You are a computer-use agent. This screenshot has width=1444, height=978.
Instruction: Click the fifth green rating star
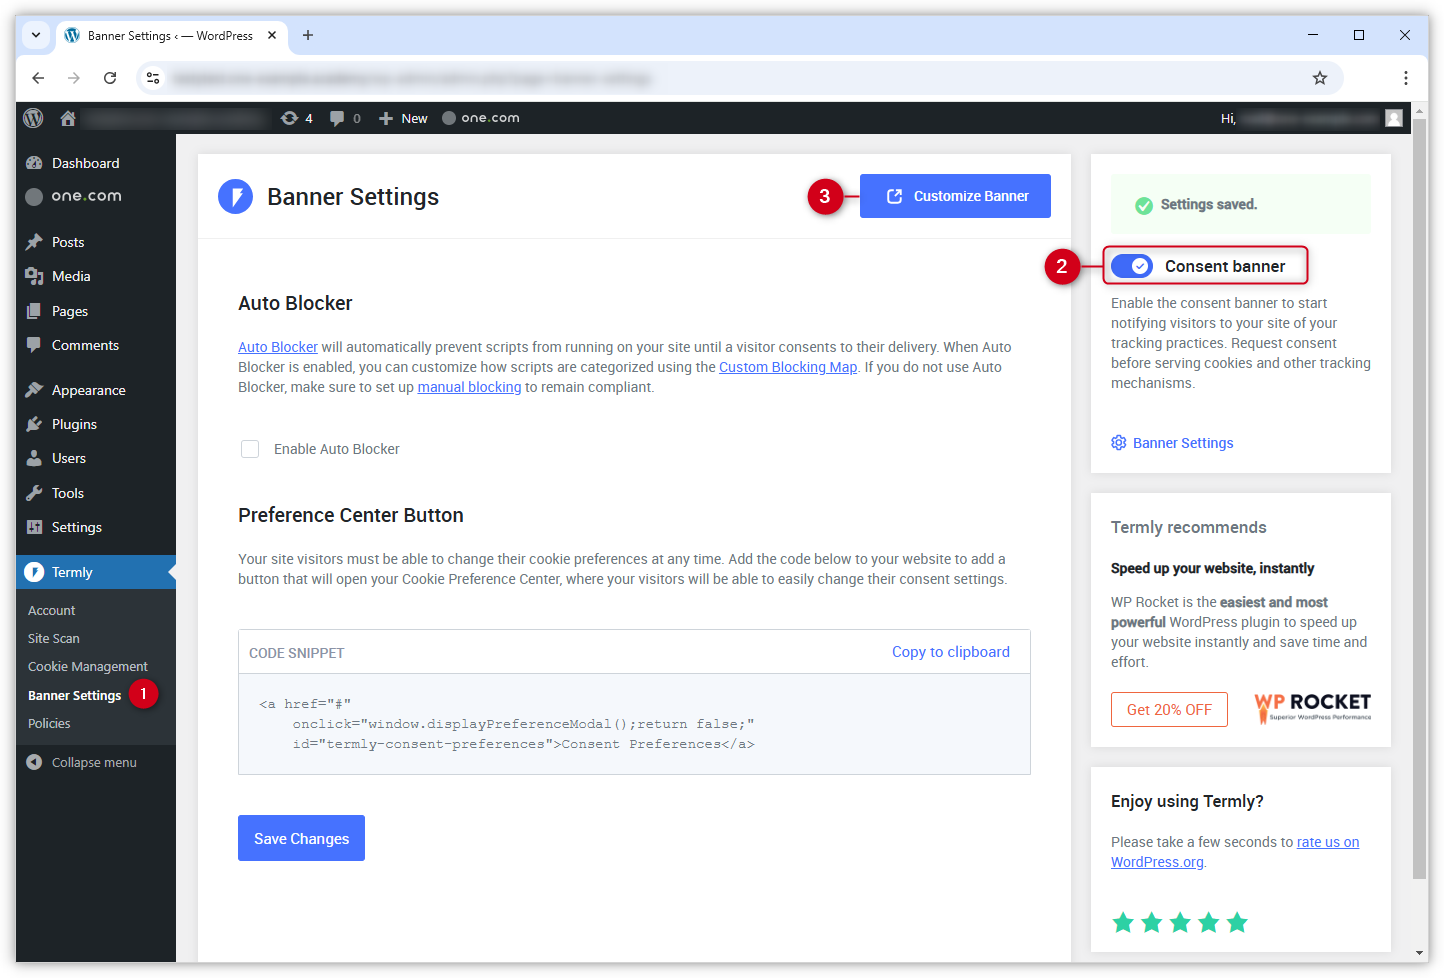pos(1237,921)
